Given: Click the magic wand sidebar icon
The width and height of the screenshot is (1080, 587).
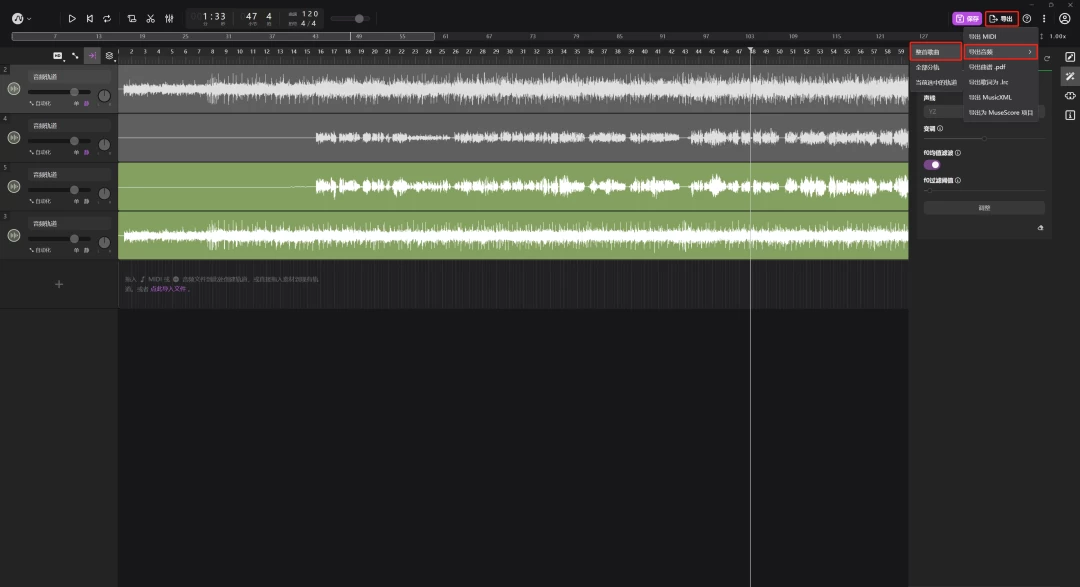Looking at the screenshot, I should [x=1070, y=76].
